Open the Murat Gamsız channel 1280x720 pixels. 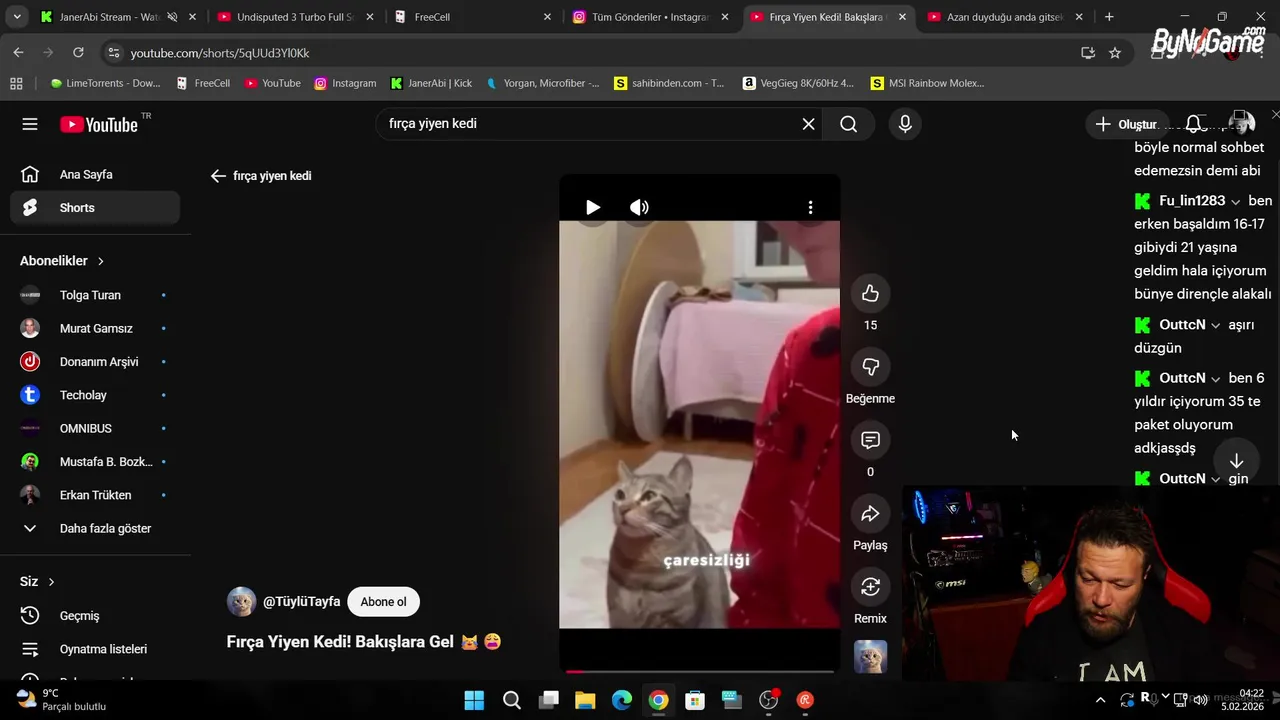95,328
